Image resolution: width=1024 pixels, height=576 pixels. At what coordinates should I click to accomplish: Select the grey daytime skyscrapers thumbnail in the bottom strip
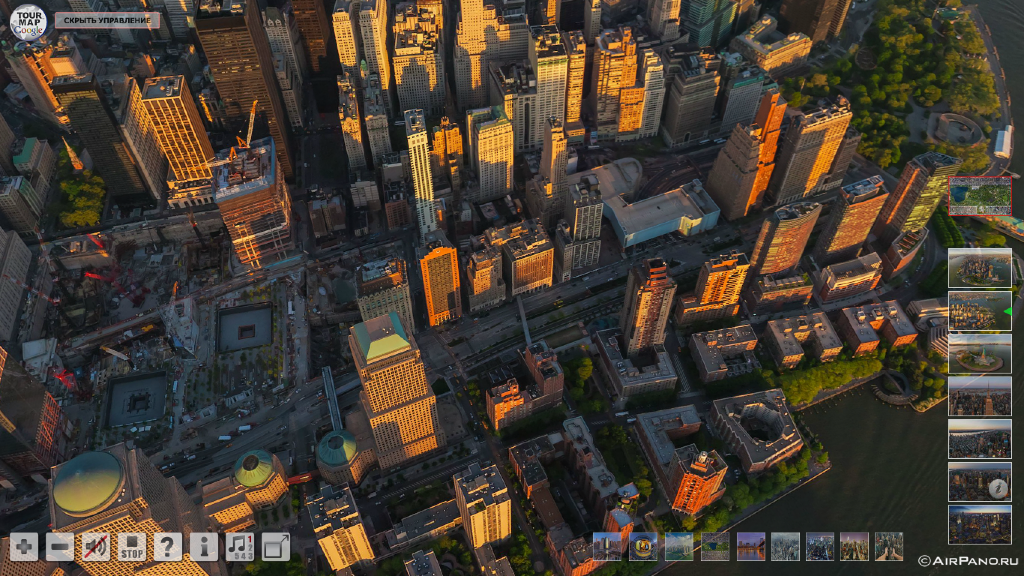coord(785,546)
